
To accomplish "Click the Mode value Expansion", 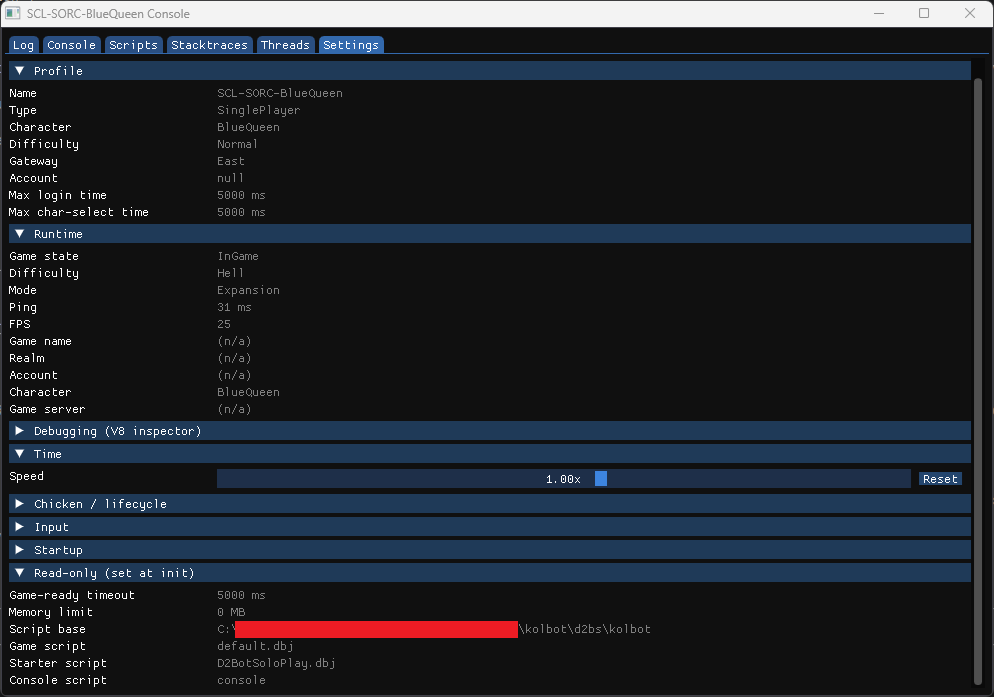I will coord(248,290).
